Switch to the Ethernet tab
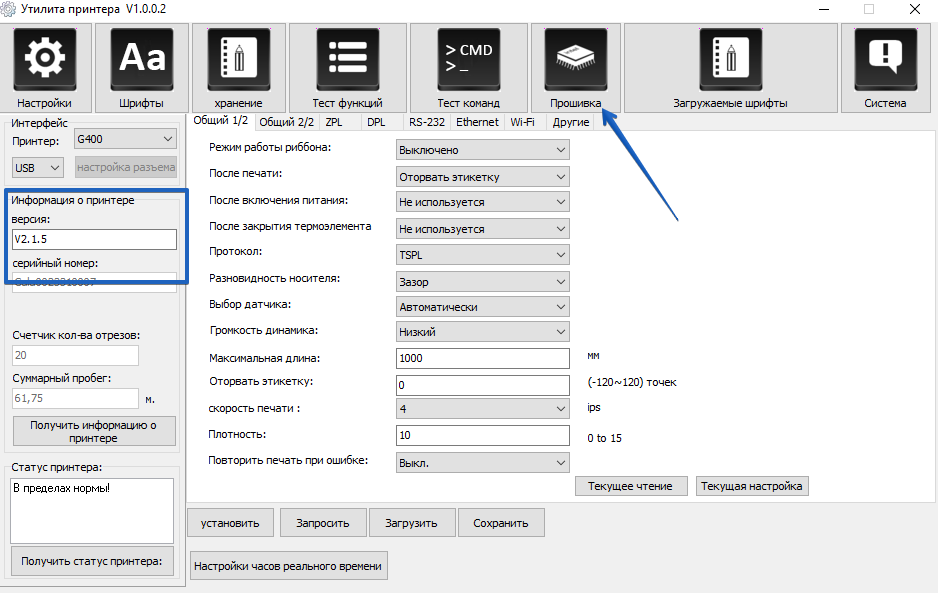The height and width of the screenshot is (593, 938). pyautogui.click(x=477, y=122)
